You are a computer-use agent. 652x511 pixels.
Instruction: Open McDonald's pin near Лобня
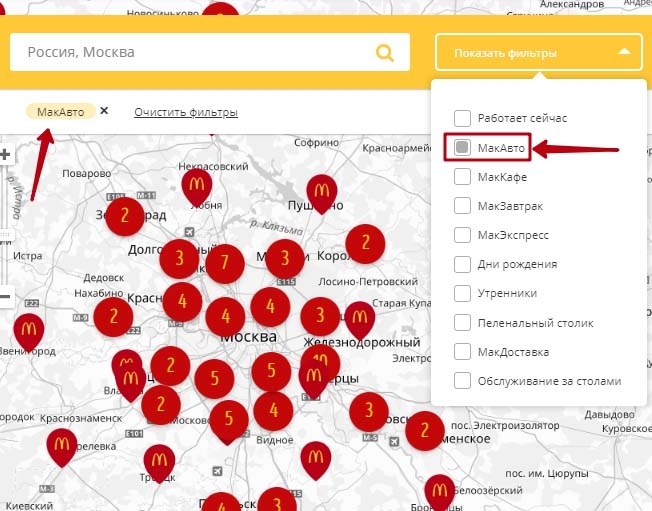coord(197,187)
